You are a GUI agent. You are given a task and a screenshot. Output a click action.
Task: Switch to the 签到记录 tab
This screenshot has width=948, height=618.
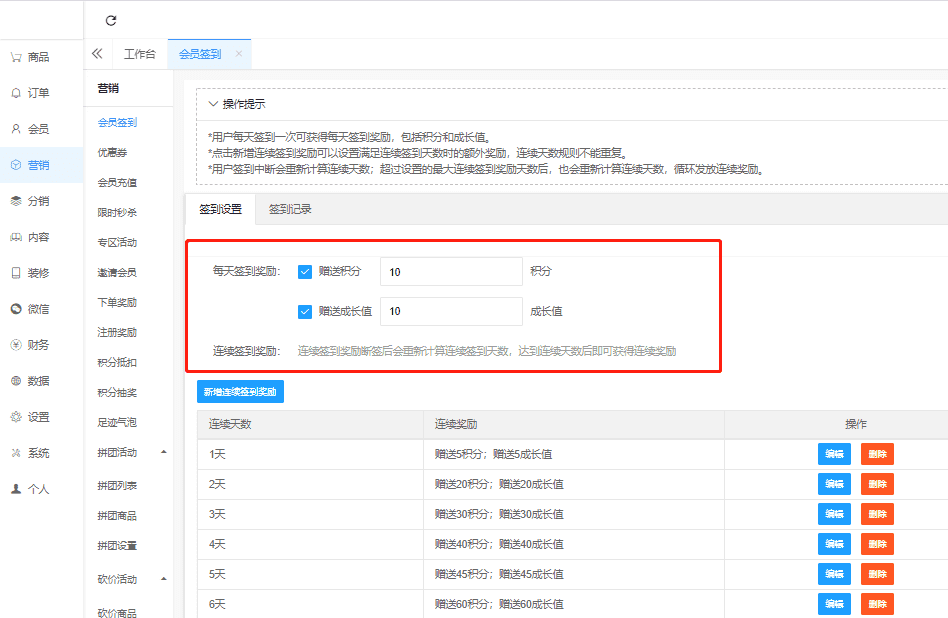click(290, 209)
